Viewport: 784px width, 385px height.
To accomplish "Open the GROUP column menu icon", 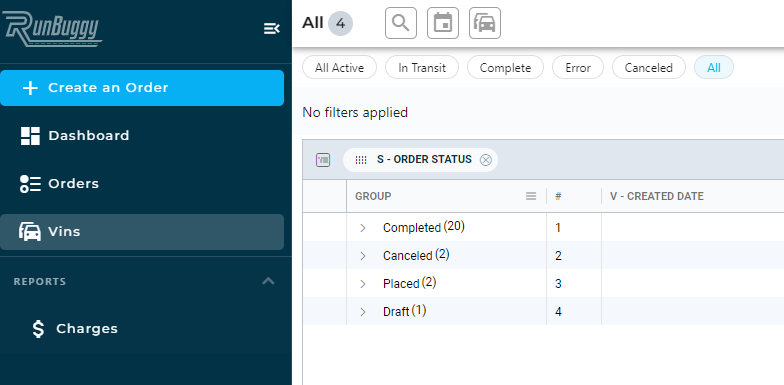I will (531, 196).
